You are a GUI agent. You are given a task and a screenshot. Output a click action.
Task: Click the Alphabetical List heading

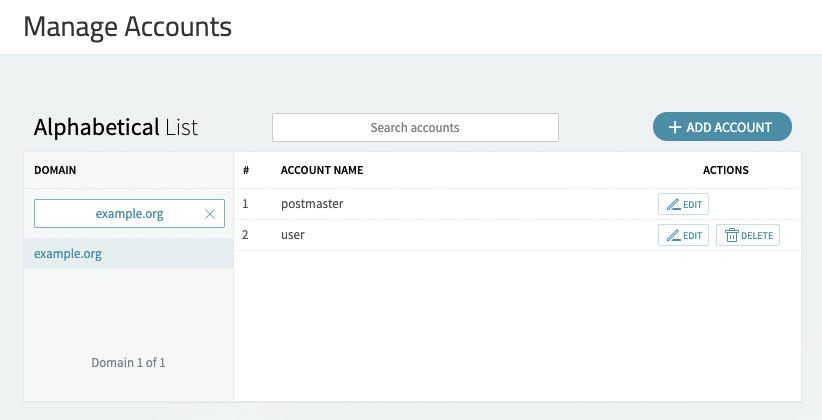[x=116, y=127]
